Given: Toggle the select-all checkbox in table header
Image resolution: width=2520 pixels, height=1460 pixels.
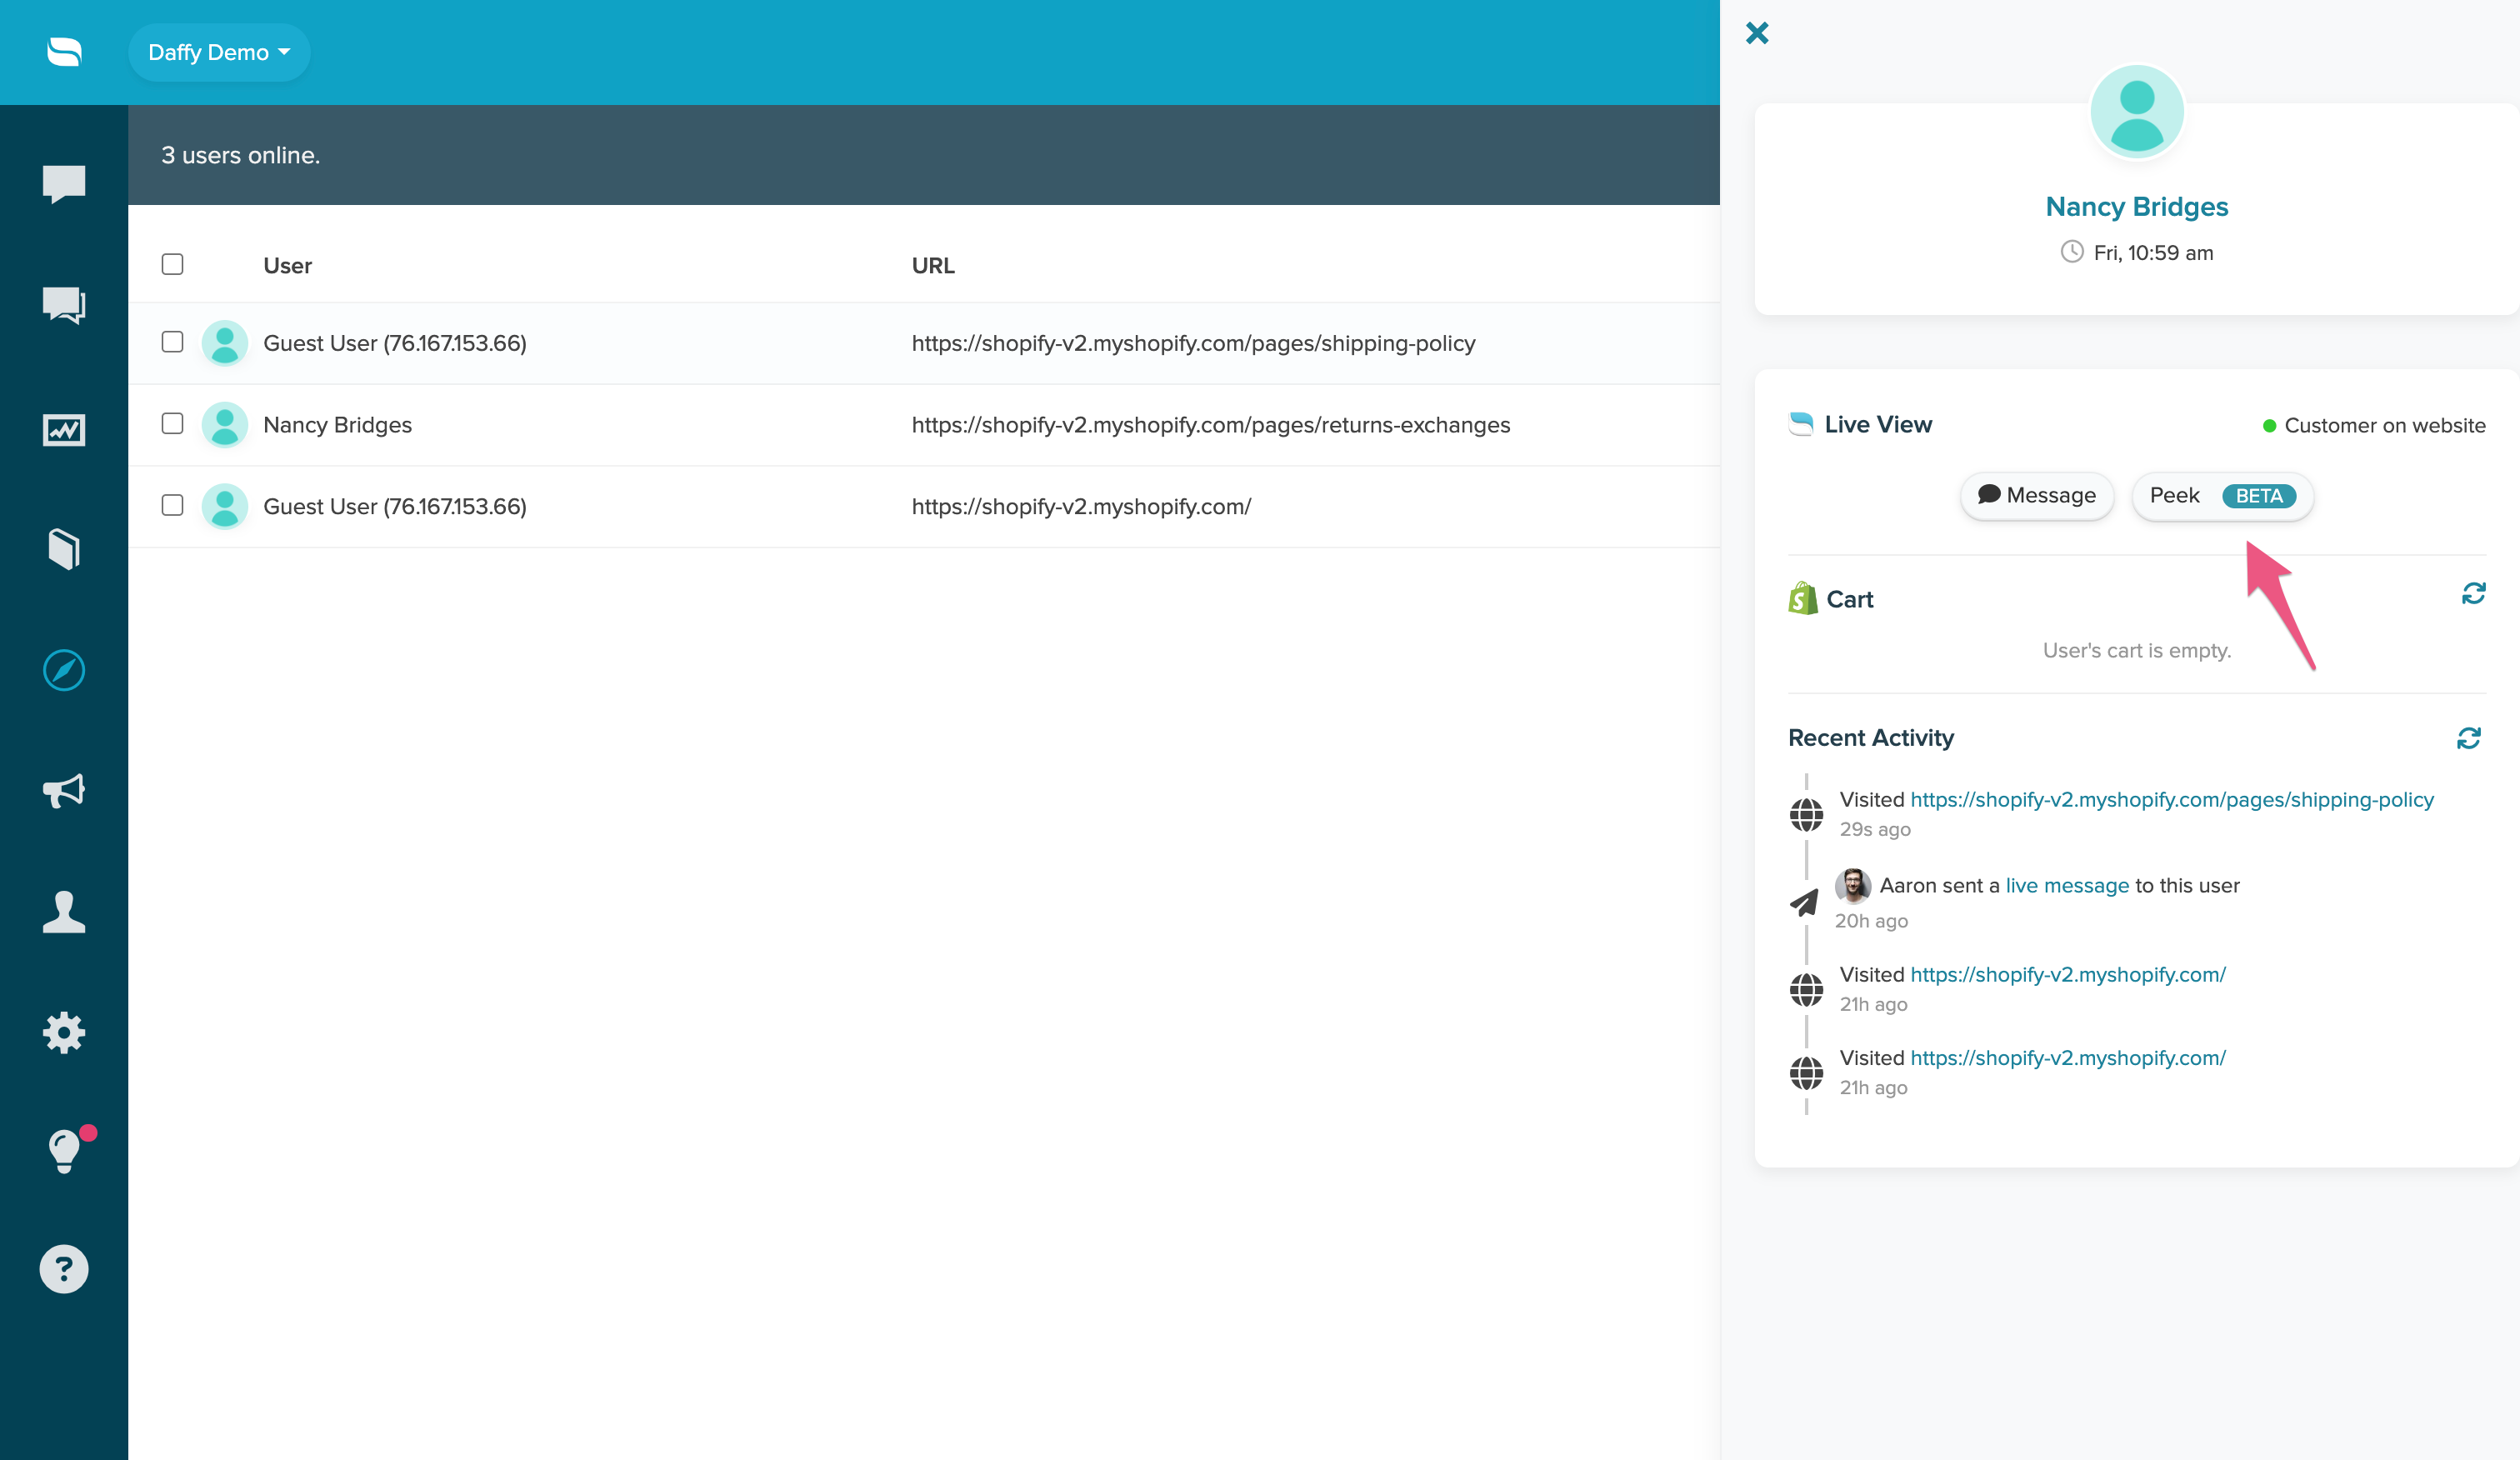Looking at the screenshot, I should point(172,264).
